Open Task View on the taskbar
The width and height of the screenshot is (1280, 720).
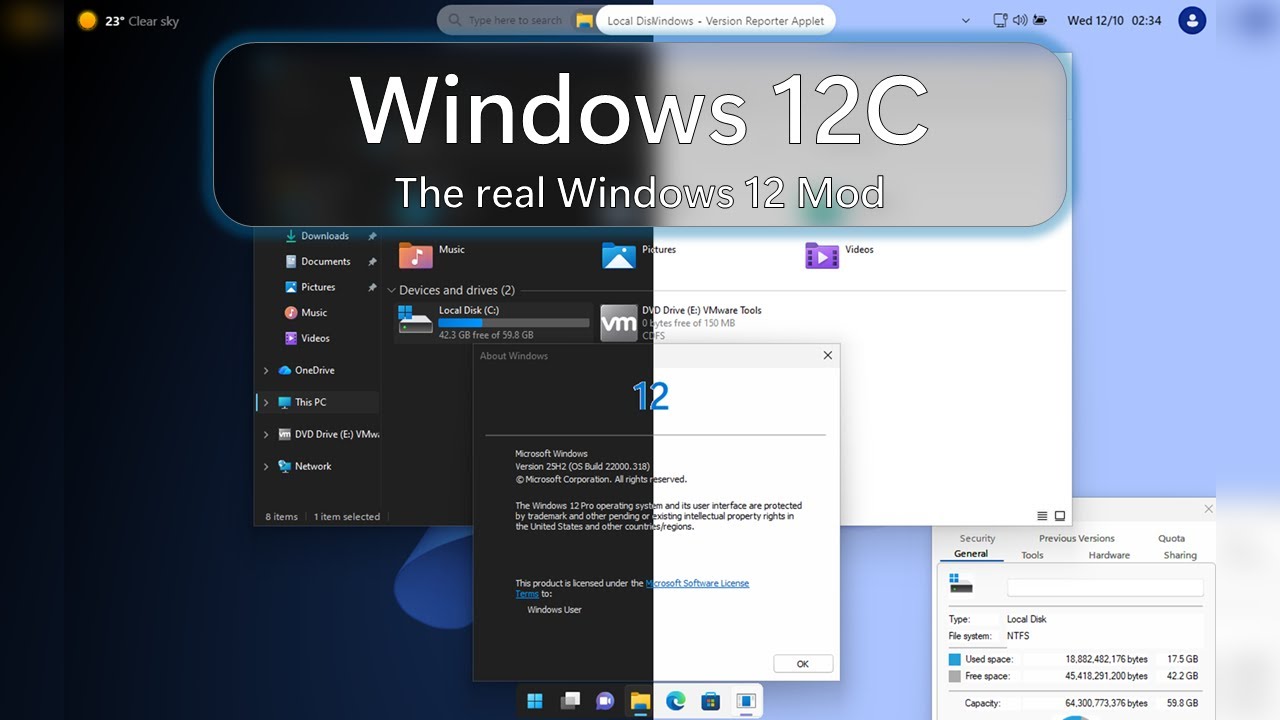(x=570, y=701)
